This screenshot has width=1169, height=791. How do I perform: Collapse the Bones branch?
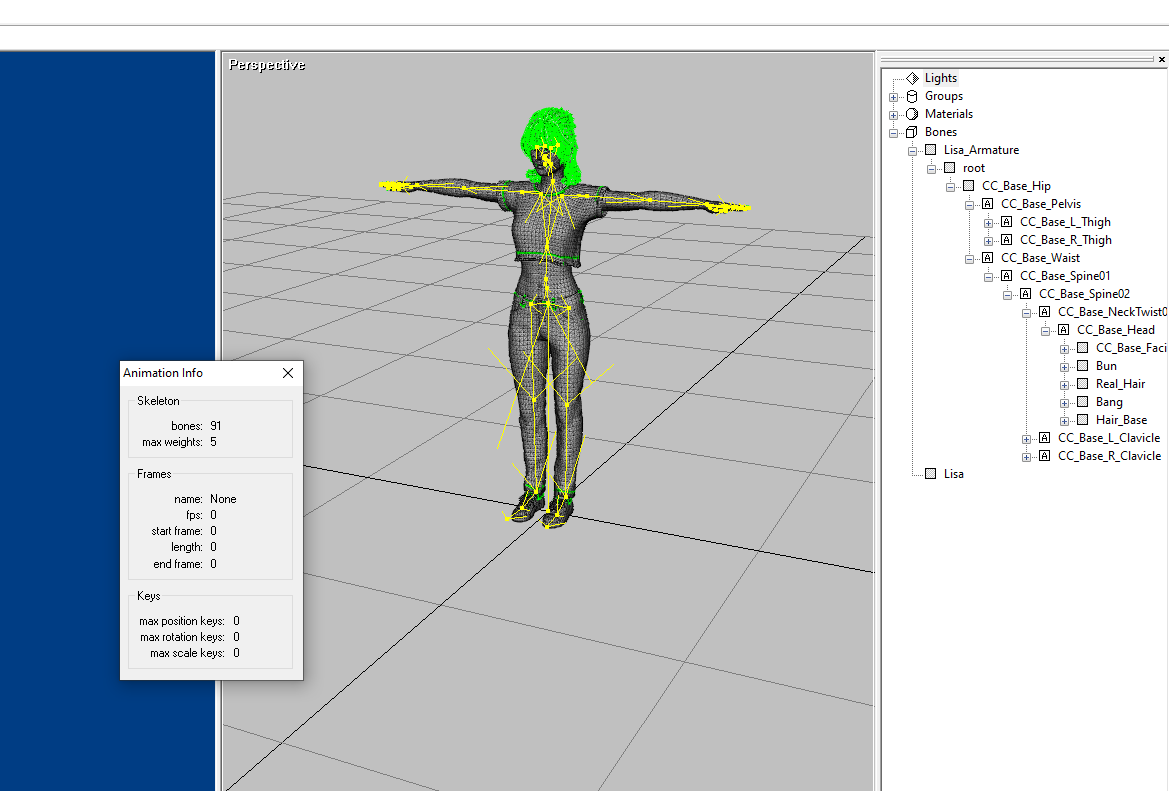click(893, 131)
